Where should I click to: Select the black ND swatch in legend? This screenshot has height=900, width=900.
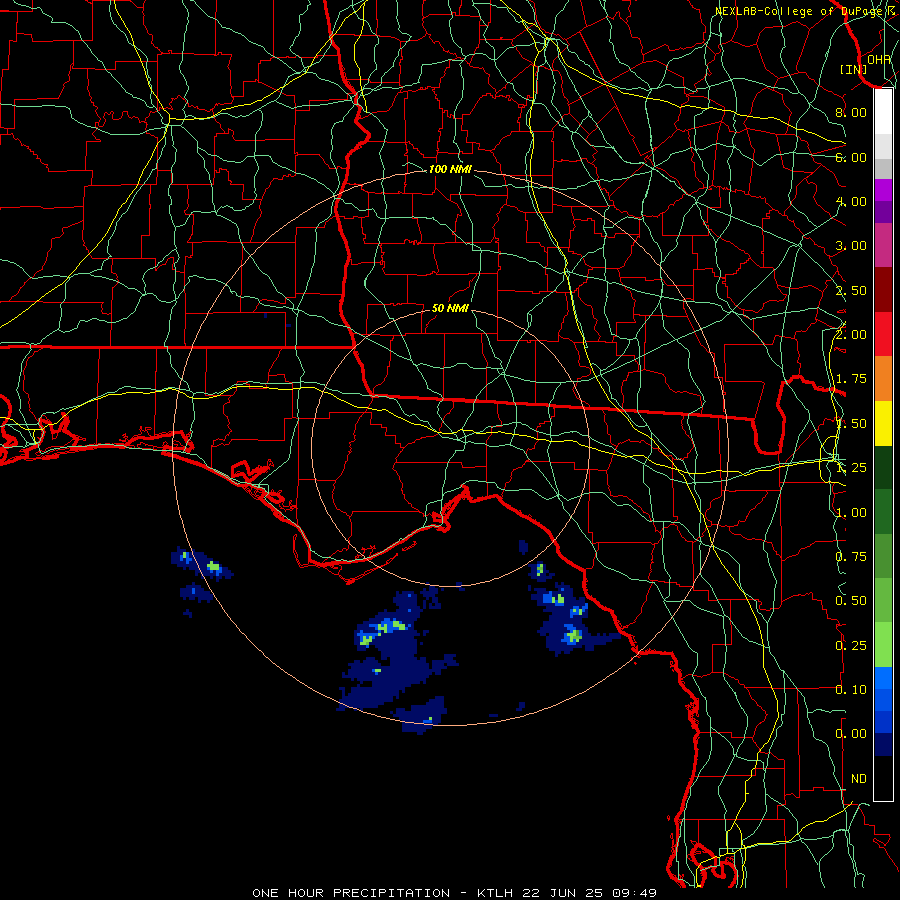coord(883,778)
